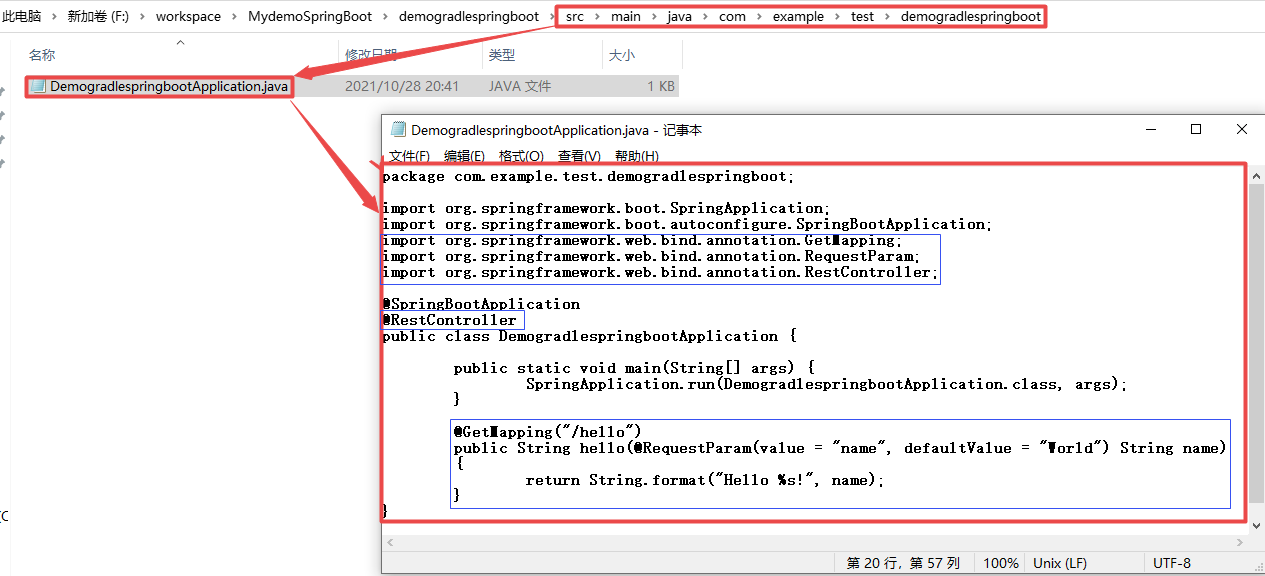Open the 文件(F) menu in Notepad
This screenshot has width=1265, height=576.
pyautogui.click(x=409, y=156)
